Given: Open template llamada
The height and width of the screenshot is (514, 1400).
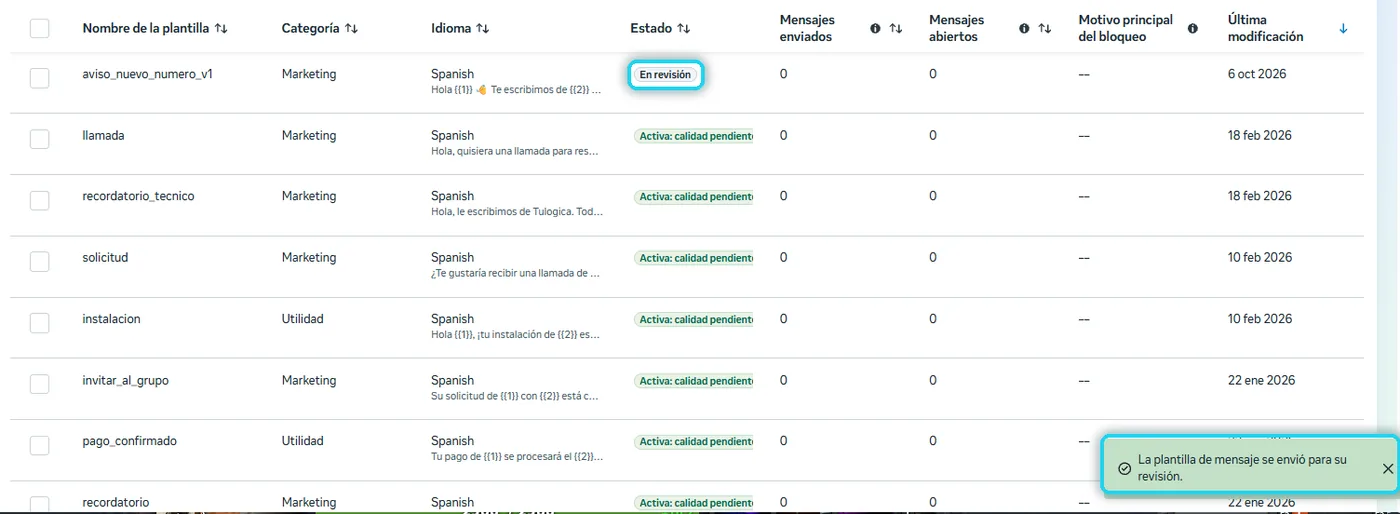Looking at the screenshot, I should [x=103, y=135].
